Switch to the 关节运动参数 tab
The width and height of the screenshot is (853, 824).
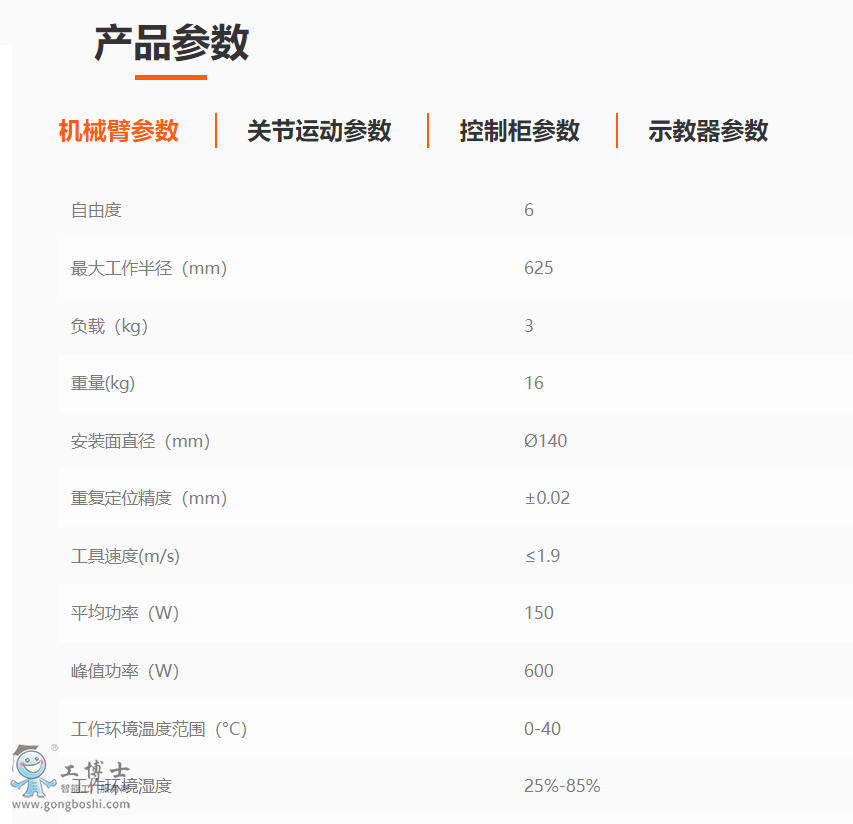coord(319,131)
